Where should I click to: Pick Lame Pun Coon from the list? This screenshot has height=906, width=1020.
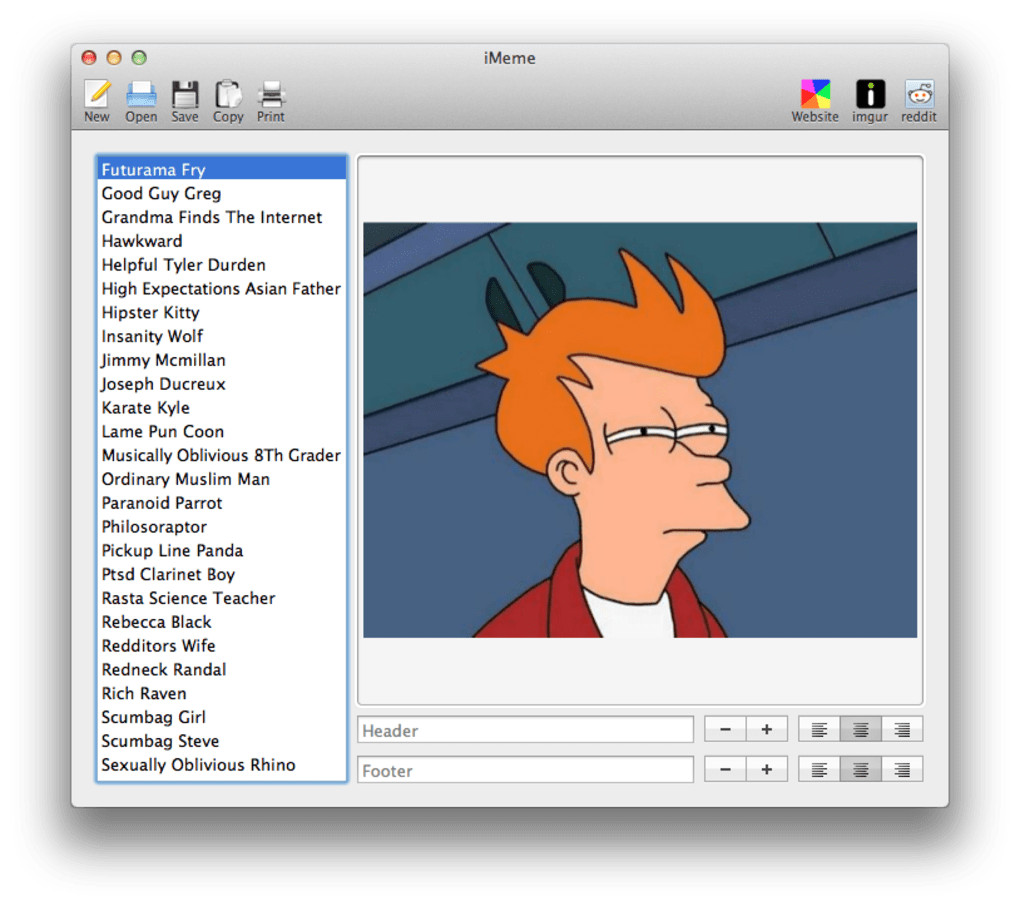click(222, 431)
